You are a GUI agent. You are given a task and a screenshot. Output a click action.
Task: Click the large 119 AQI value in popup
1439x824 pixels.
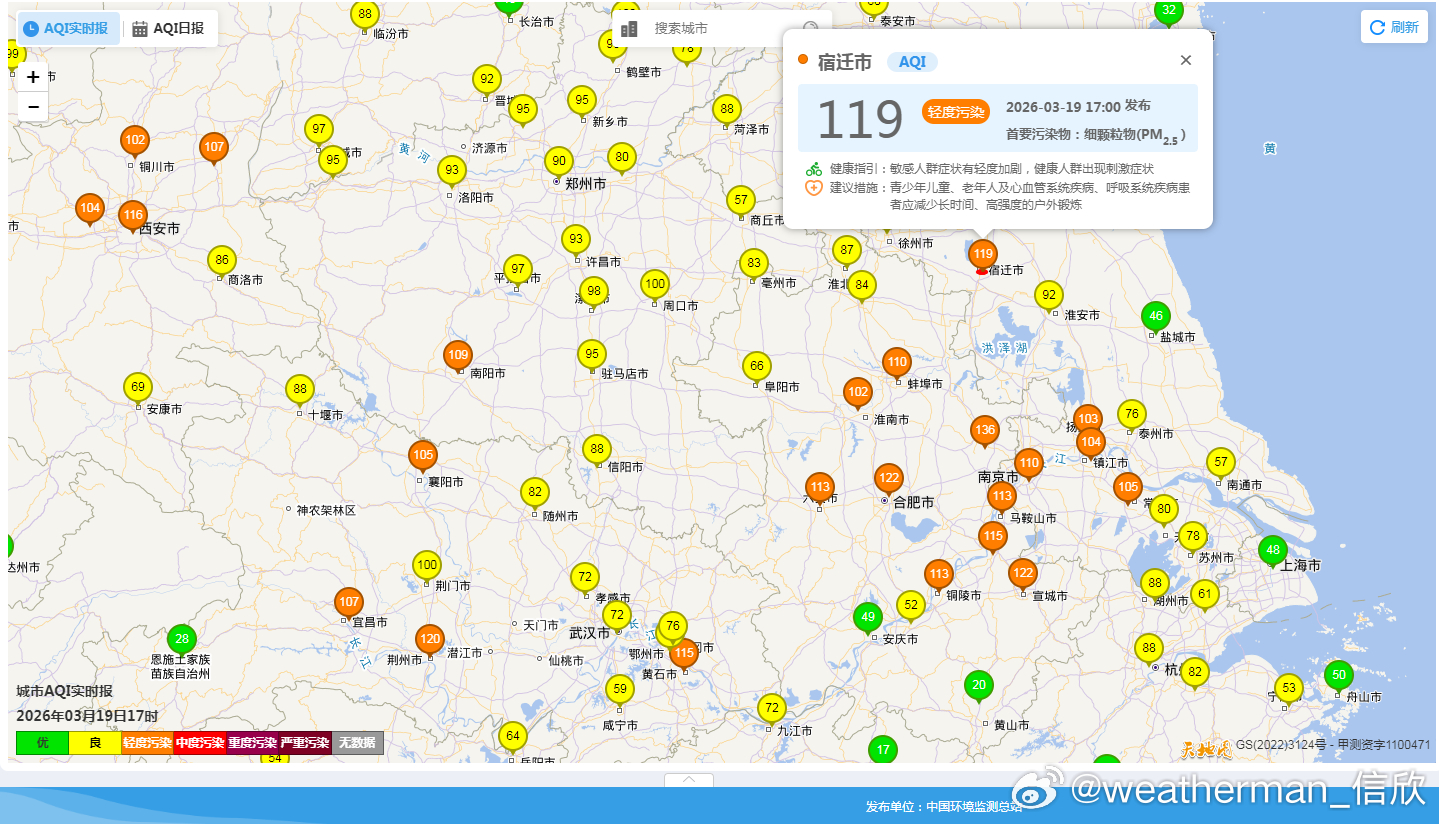[860, 119]
